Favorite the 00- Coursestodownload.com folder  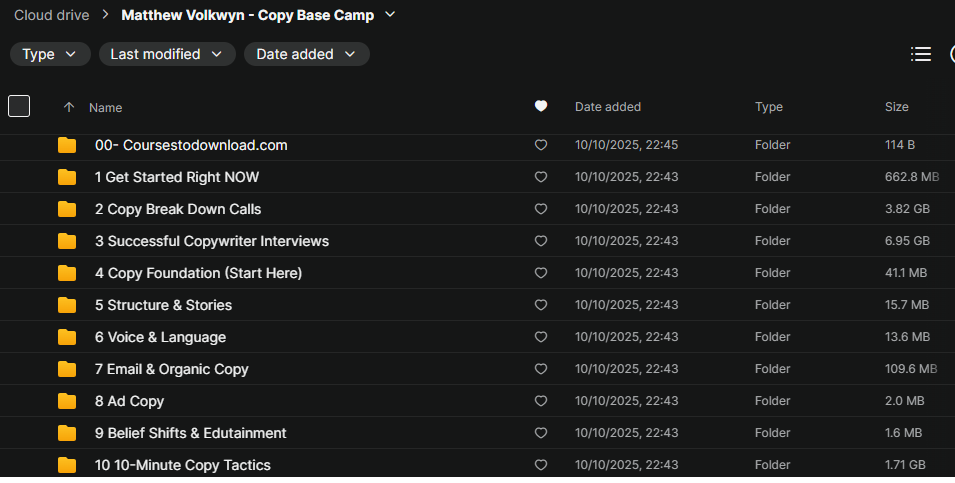coord(541,145)
